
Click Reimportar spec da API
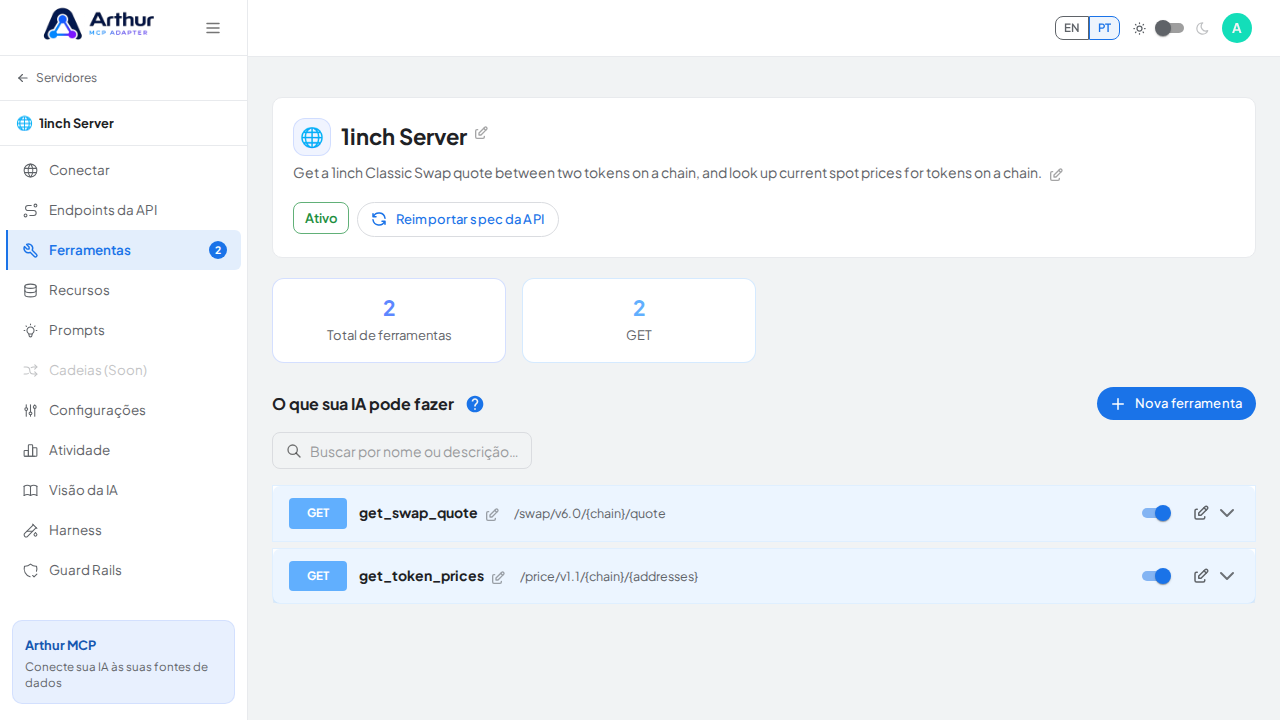pyautogui.click(x=458, y=219)
